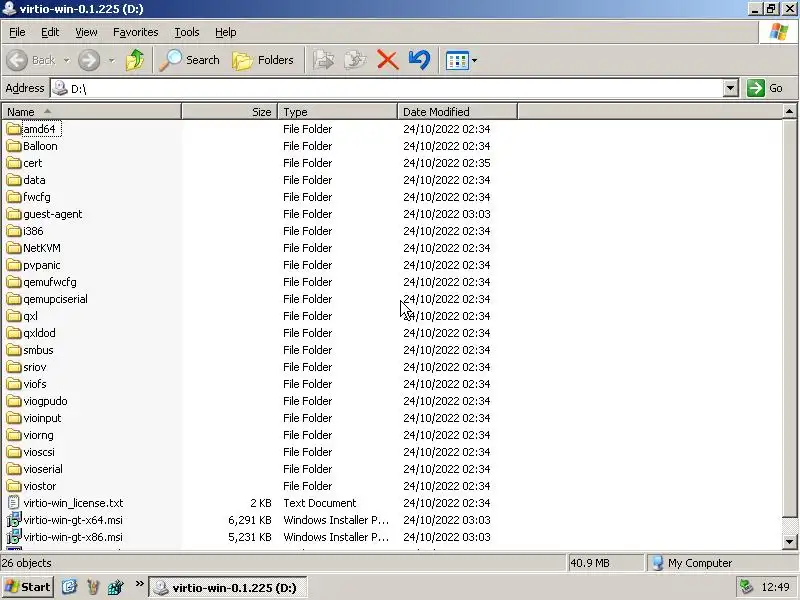Open the Help menu

click(226, 32)
